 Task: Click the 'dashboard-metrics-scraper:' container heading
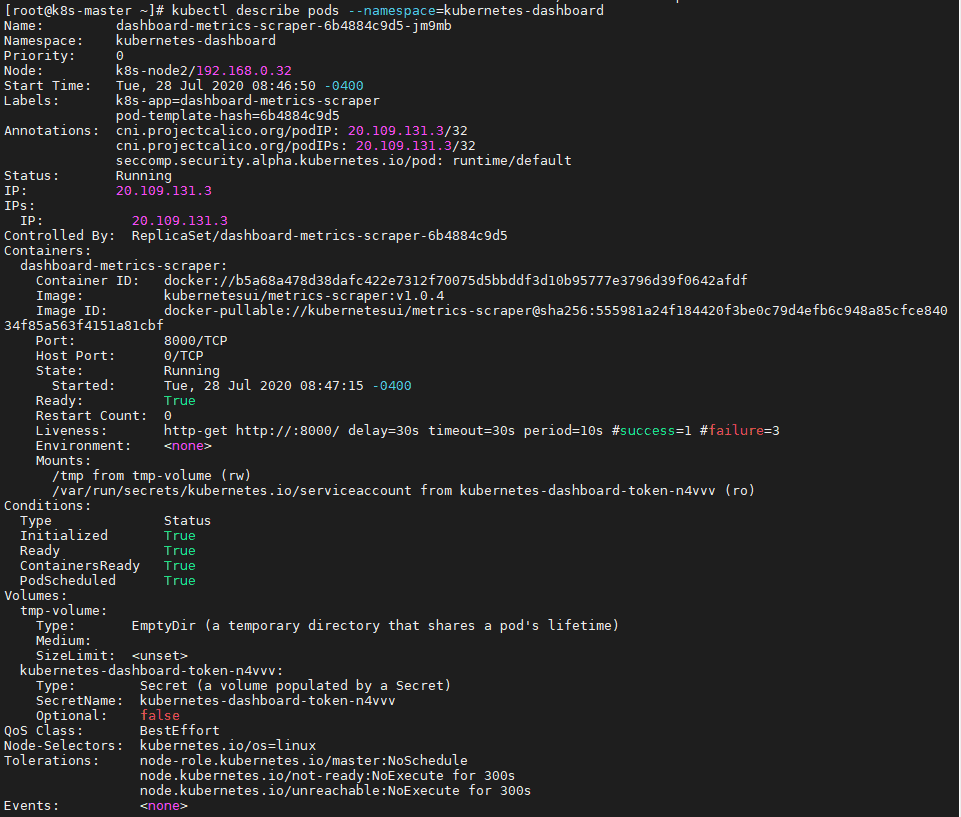[x=123, y=266]
